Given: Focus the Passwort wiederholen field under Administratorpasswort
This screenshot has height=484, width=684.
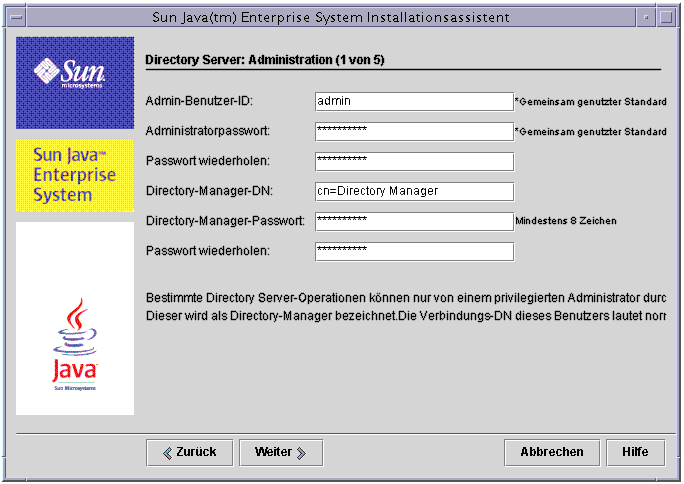Looking at the screenshot, I should [x=414, y=162].
